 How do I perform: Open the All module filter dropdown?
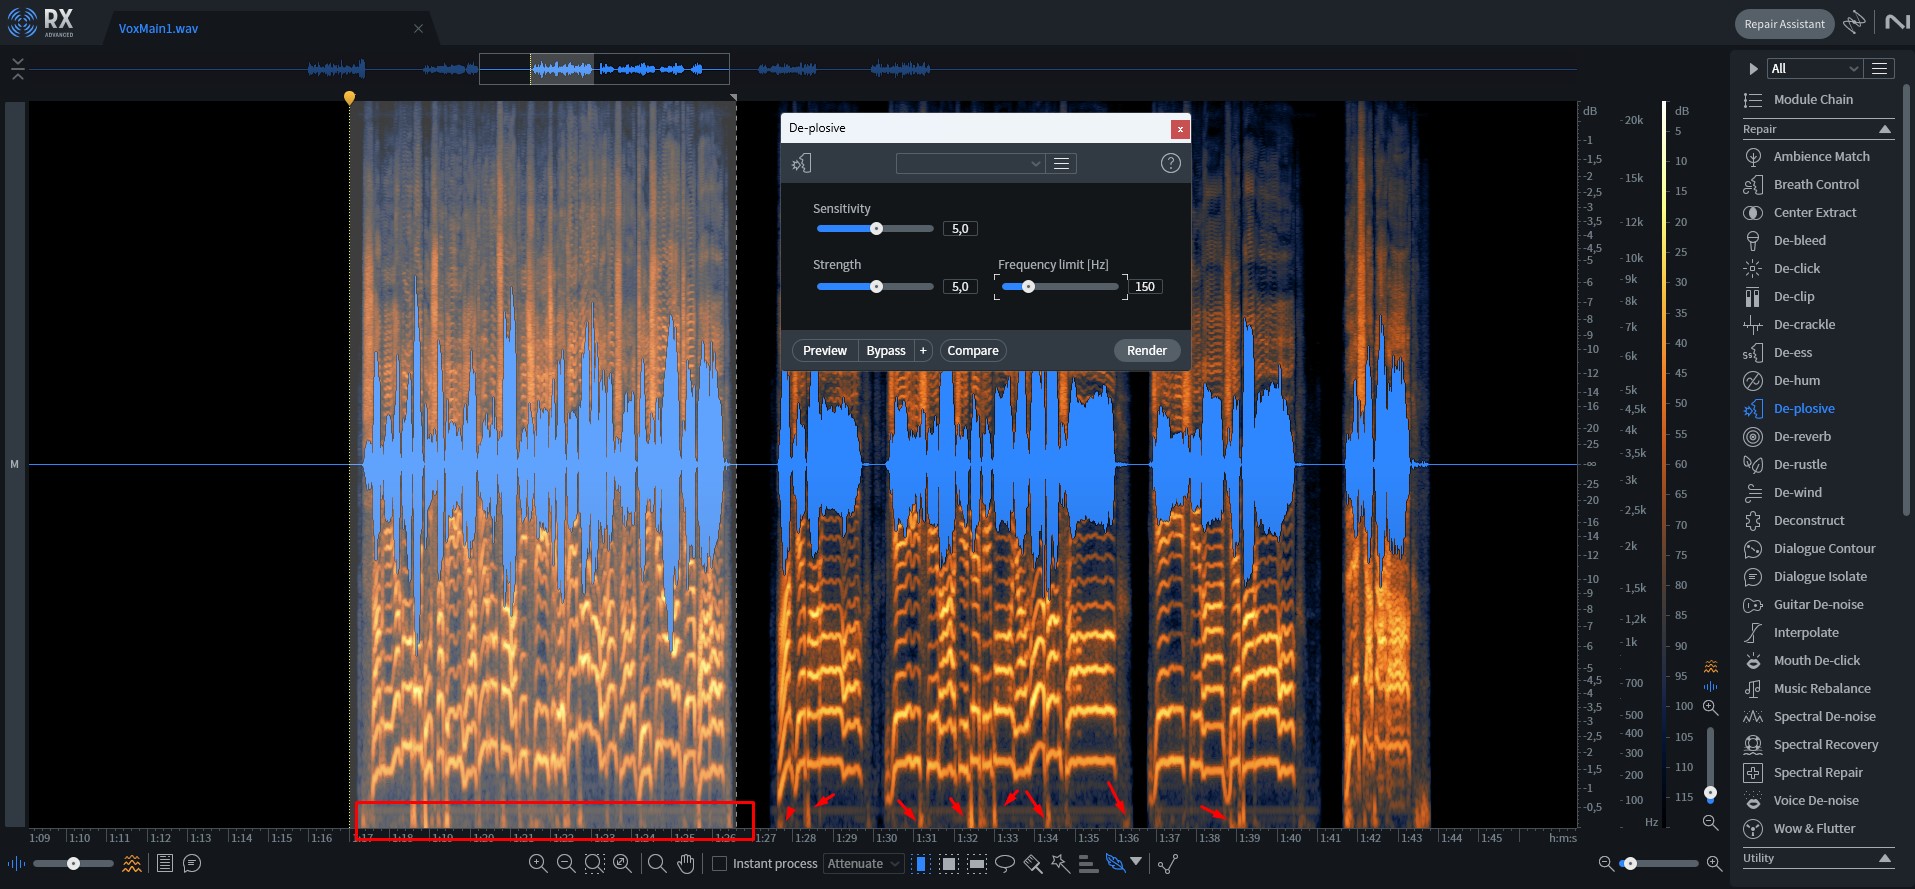(x=1814, y=68)
